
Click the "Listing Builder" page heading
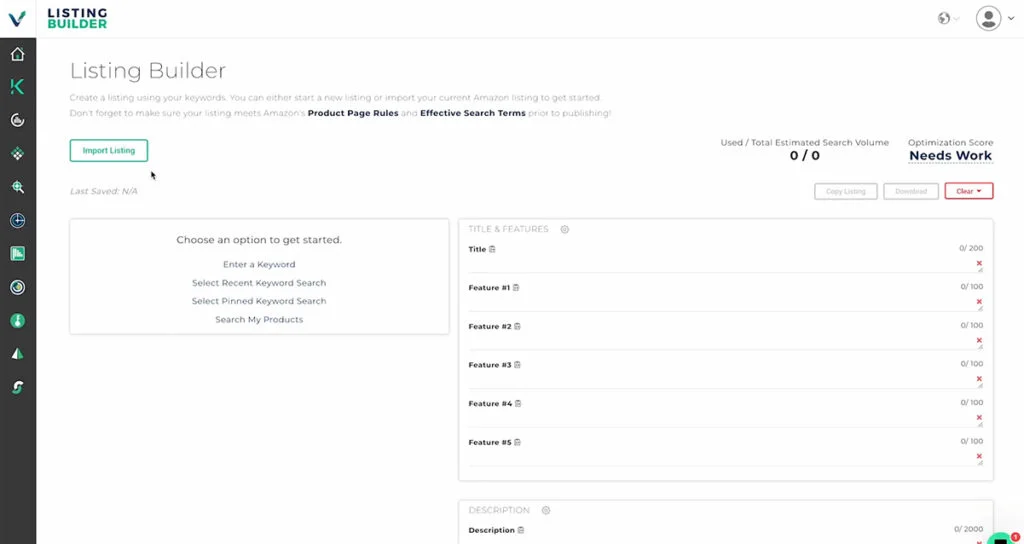(148, 71)
